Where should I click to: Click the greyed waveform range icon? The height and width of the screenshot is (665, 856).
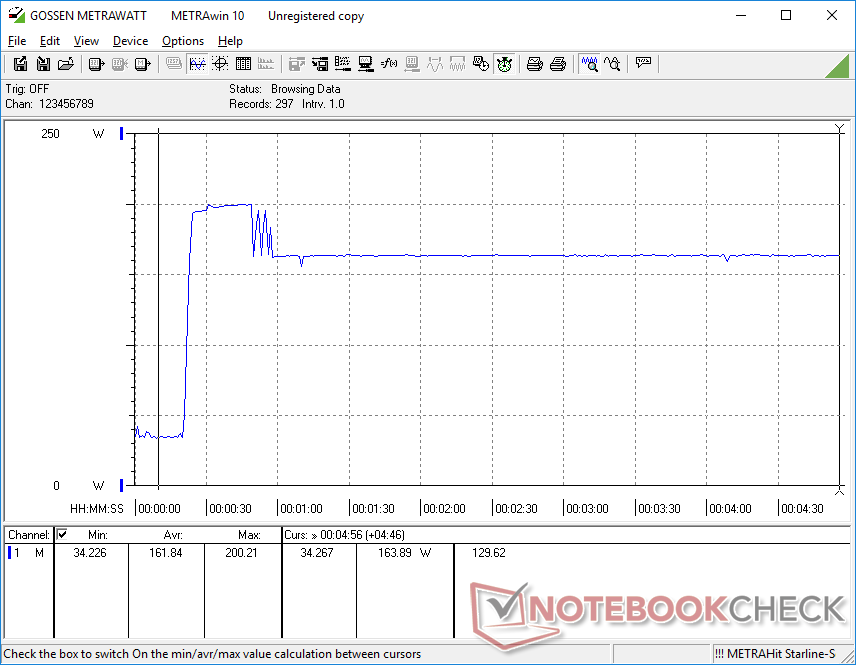tap(457, 64)
